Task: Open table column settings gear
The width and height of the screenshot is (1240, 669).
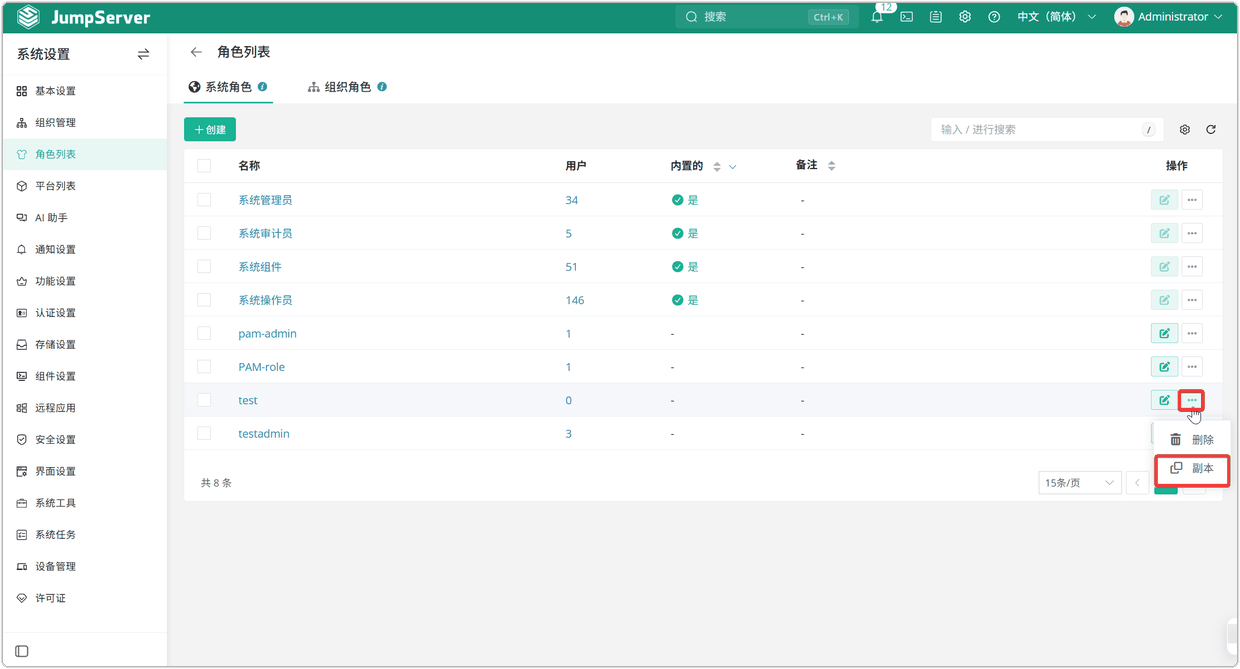Action: coord(1185,130)
